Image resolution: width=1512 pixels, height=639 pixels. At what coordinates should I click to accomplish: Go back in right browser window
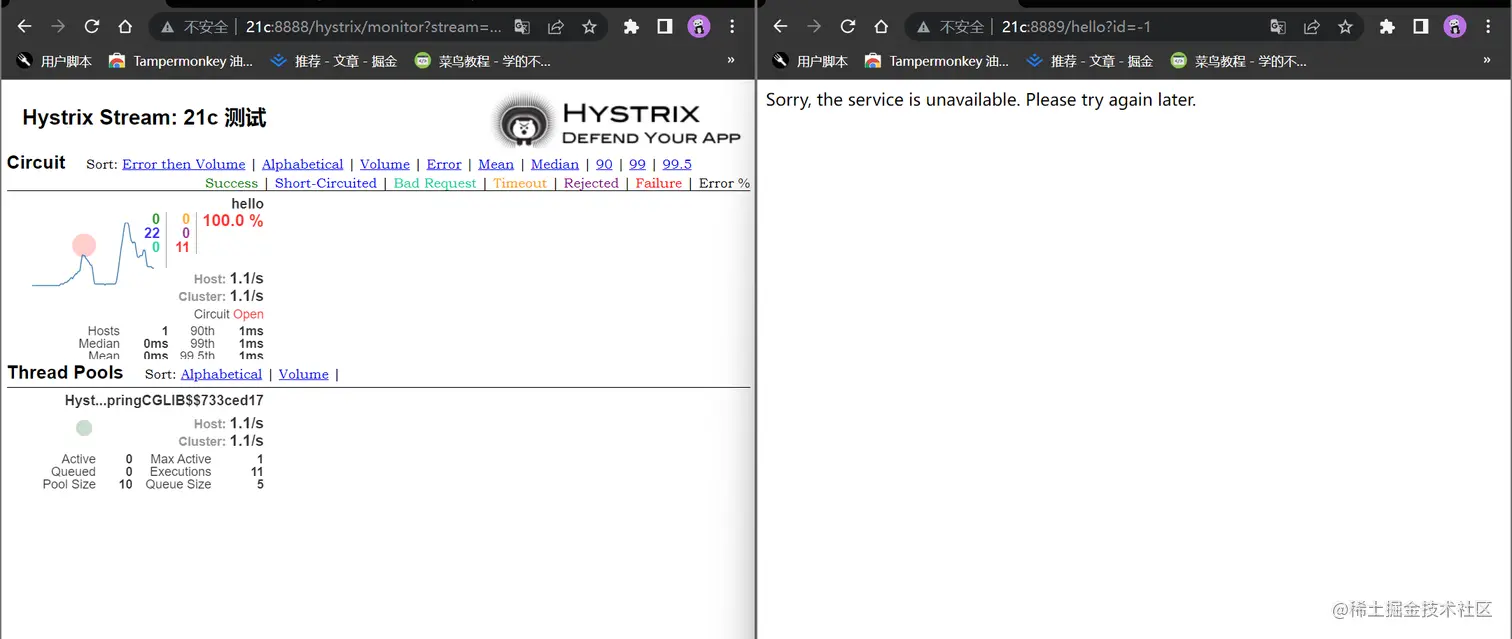click(x=781, y=27)
